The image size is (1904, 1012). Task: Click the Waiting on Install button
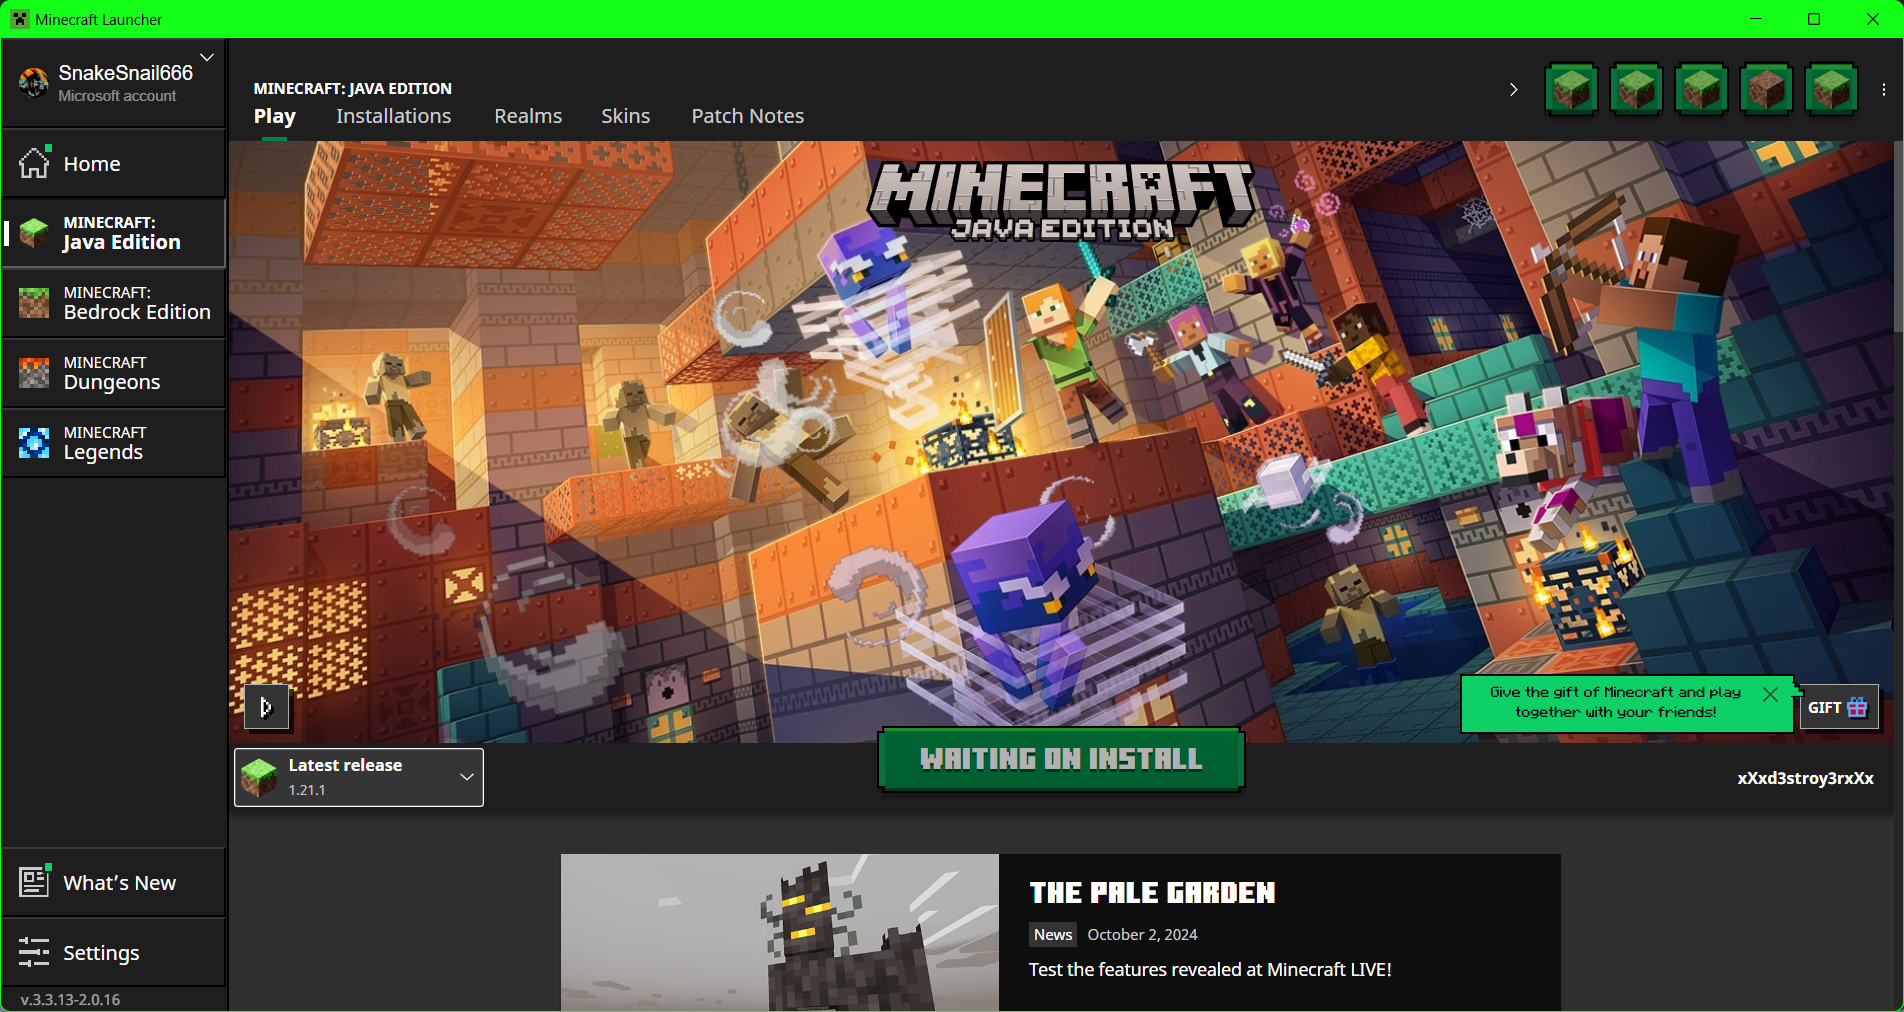click(x=1061, y=759)
